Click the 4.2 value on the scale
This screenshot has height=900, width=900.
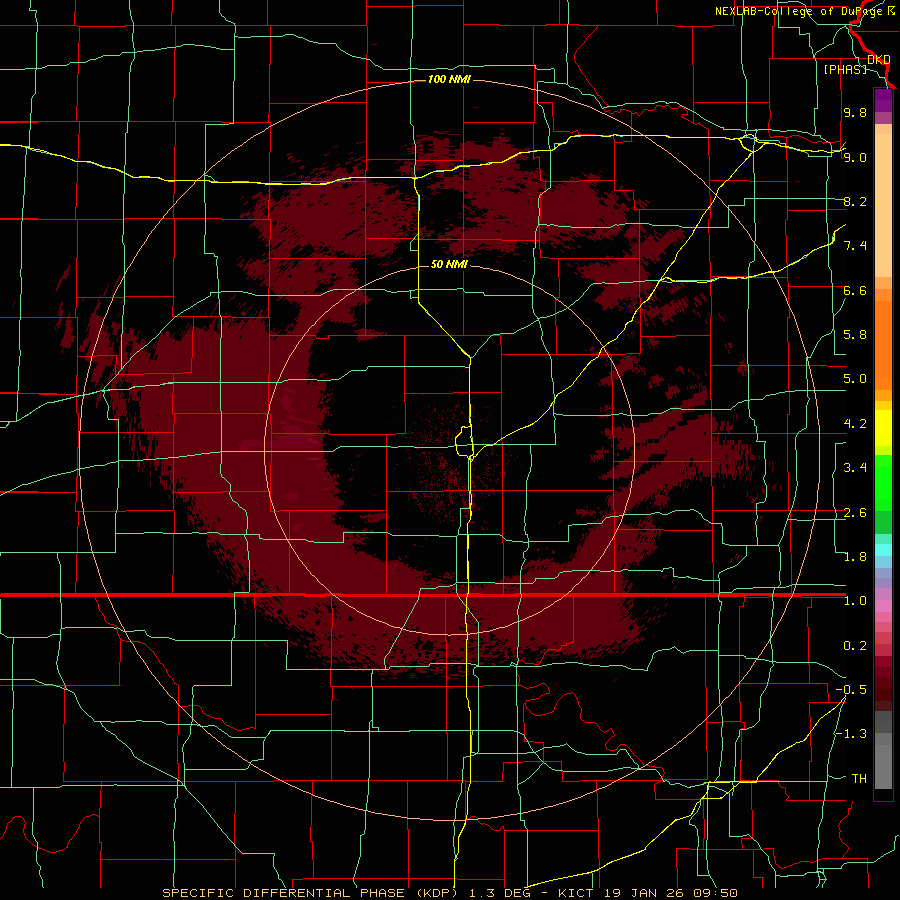pos(855,424)
